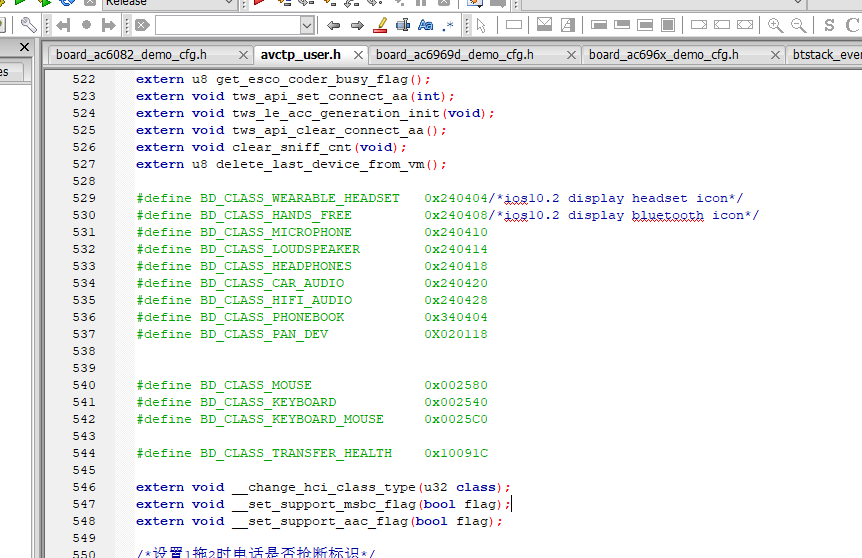This screenshot has height=558, width=862.
Task: Switch to board_ac6969d_demo_cfg.h tab
Action: [455, 54]
